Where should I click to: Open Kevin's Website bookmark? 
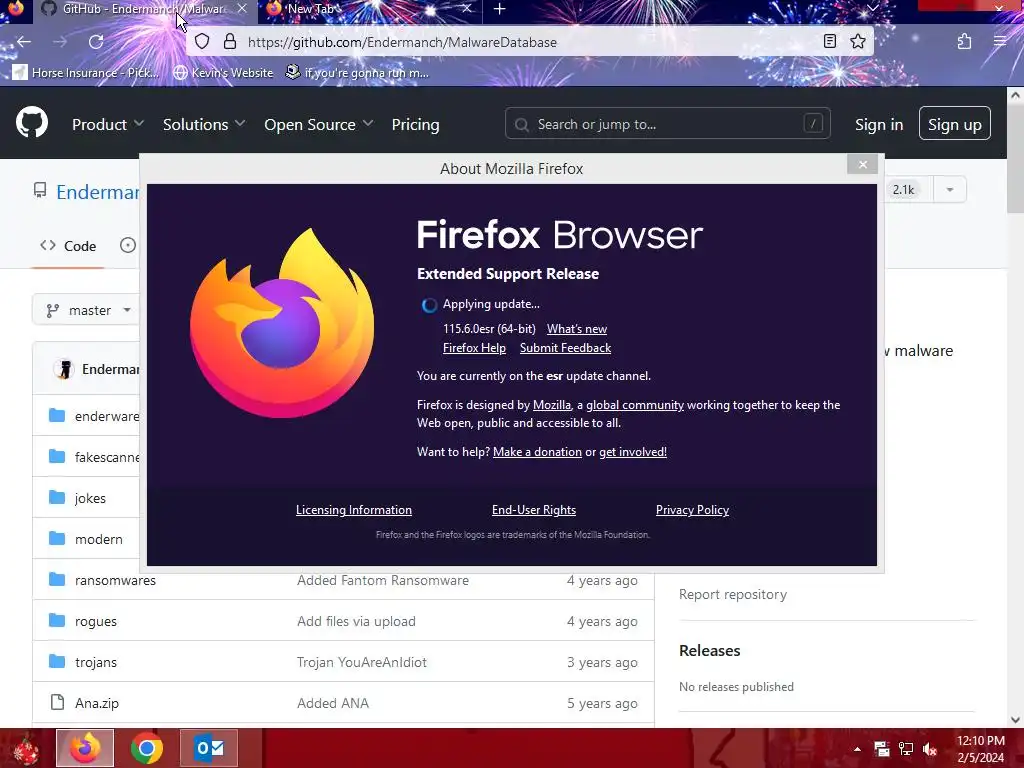click(223, 72)
